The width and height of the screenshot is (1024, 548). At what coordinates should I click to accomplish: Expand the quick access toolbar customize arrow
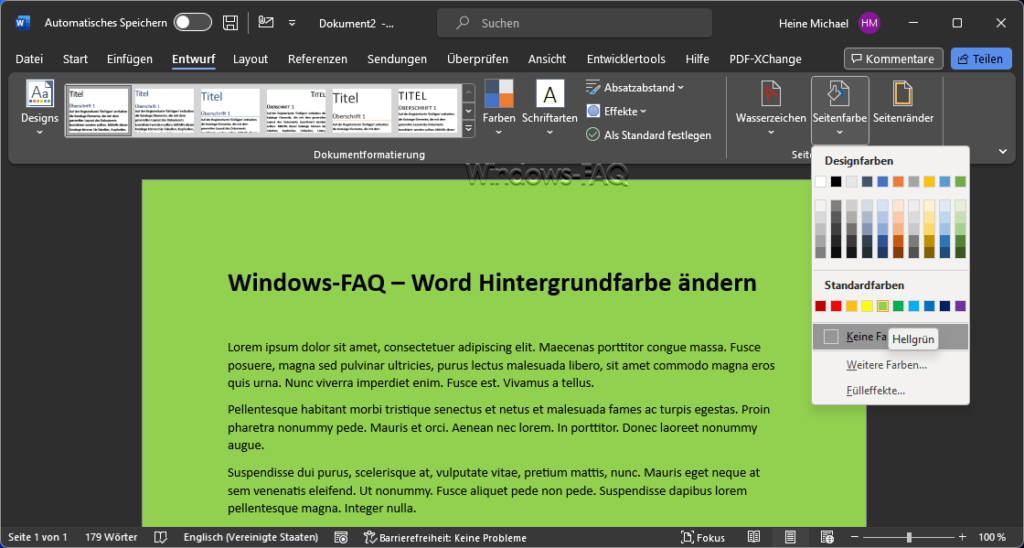(x=292, y=23)
